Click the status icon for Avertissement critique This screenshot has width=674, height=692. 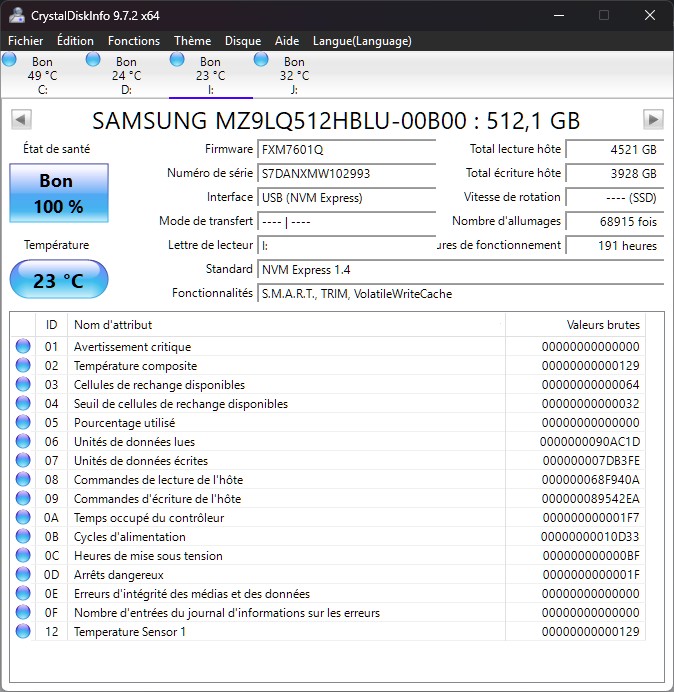(23, 347)
